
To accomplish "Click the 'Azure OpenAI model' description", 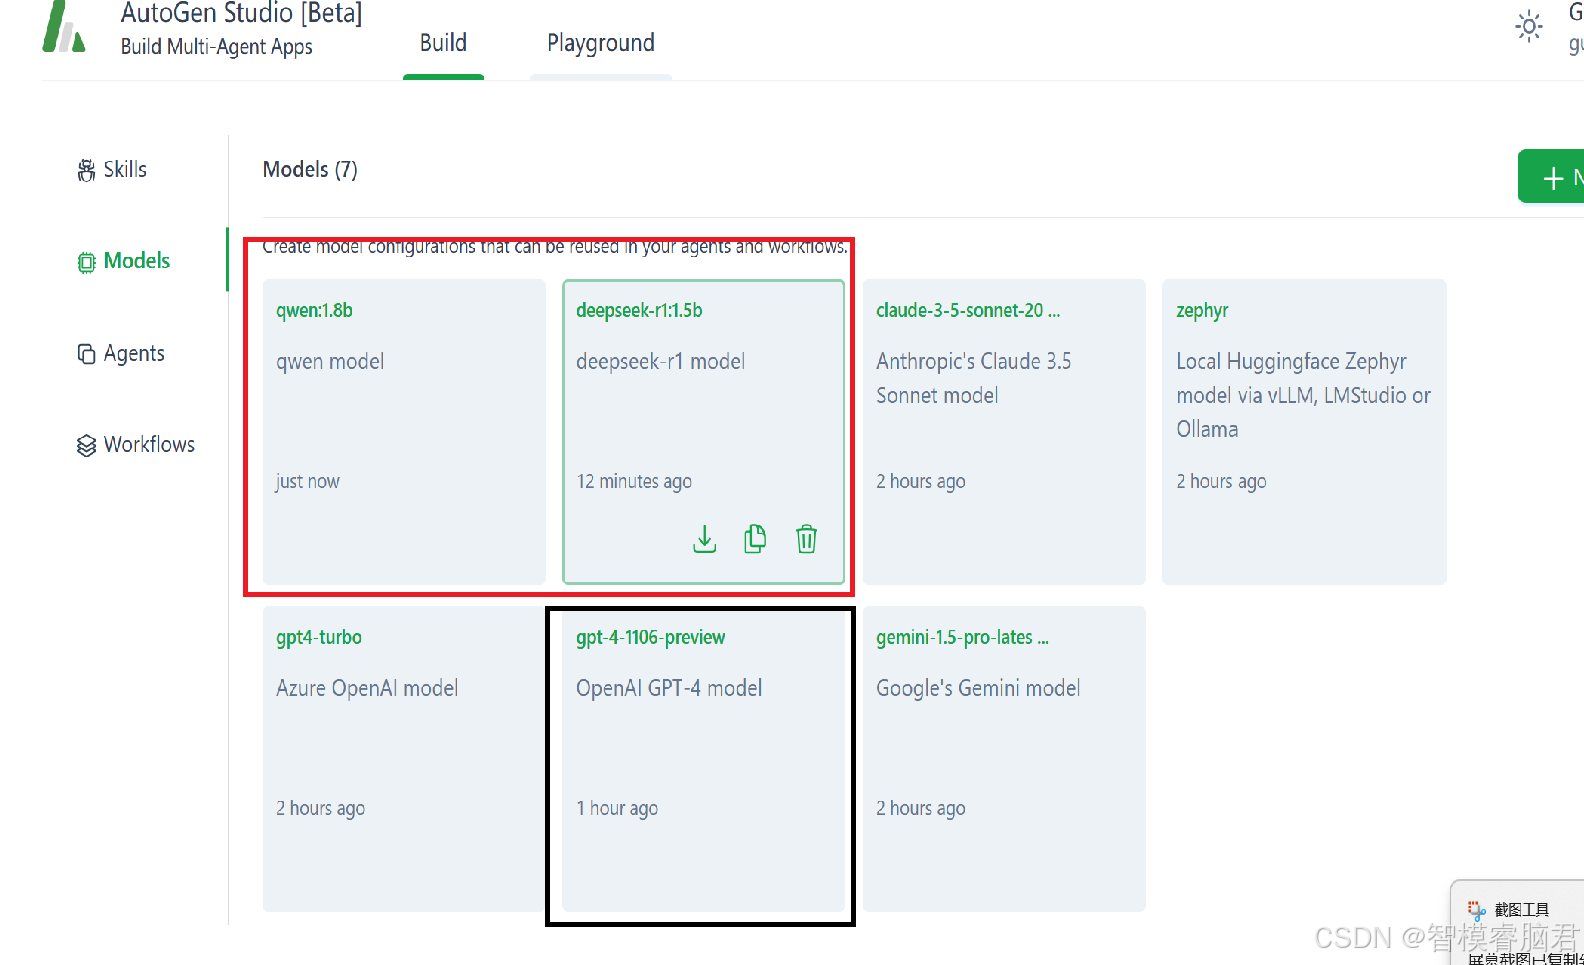I will (x=367, y=689).
